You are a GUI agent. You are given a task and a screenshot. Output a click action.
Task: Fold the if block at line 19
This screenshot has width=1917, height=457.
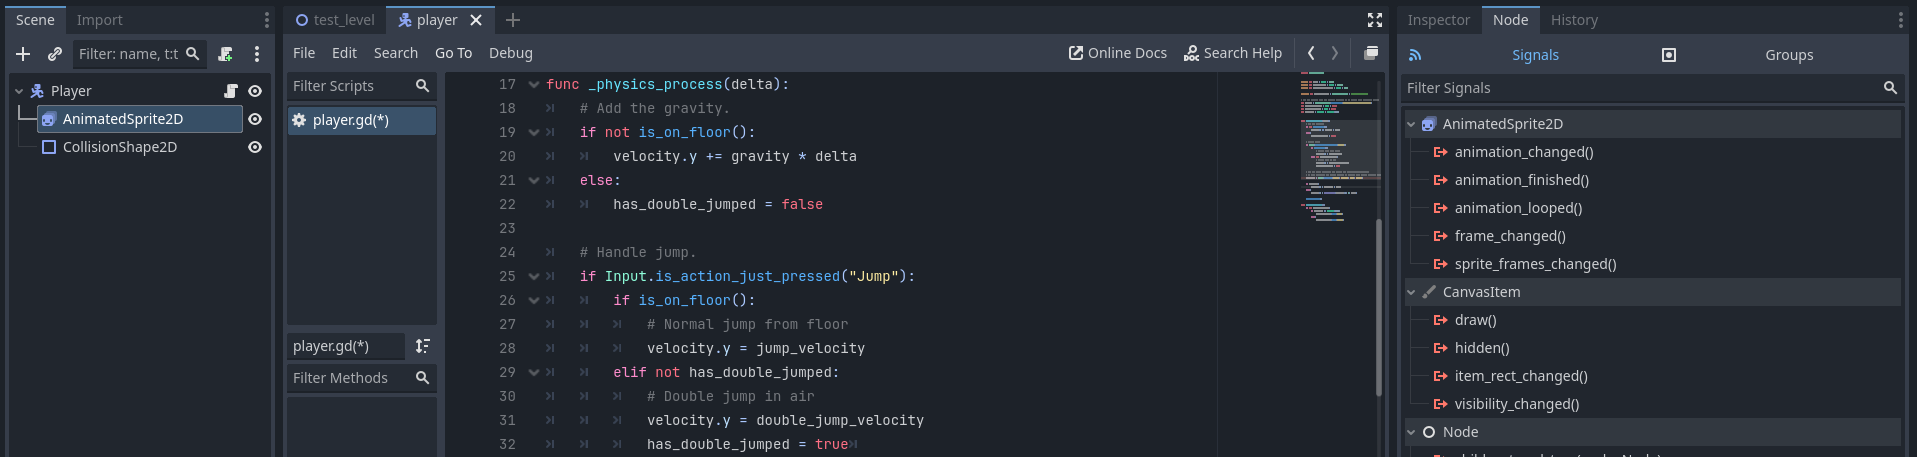534,133
